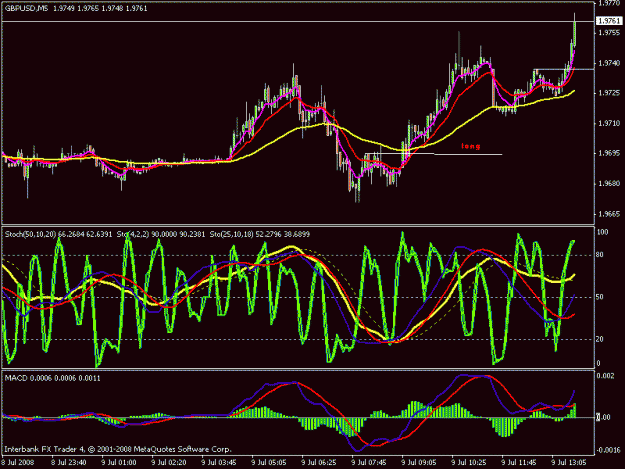Click the 9 Jul 01:00 time label
625x469 pixels.
point(119,463)
